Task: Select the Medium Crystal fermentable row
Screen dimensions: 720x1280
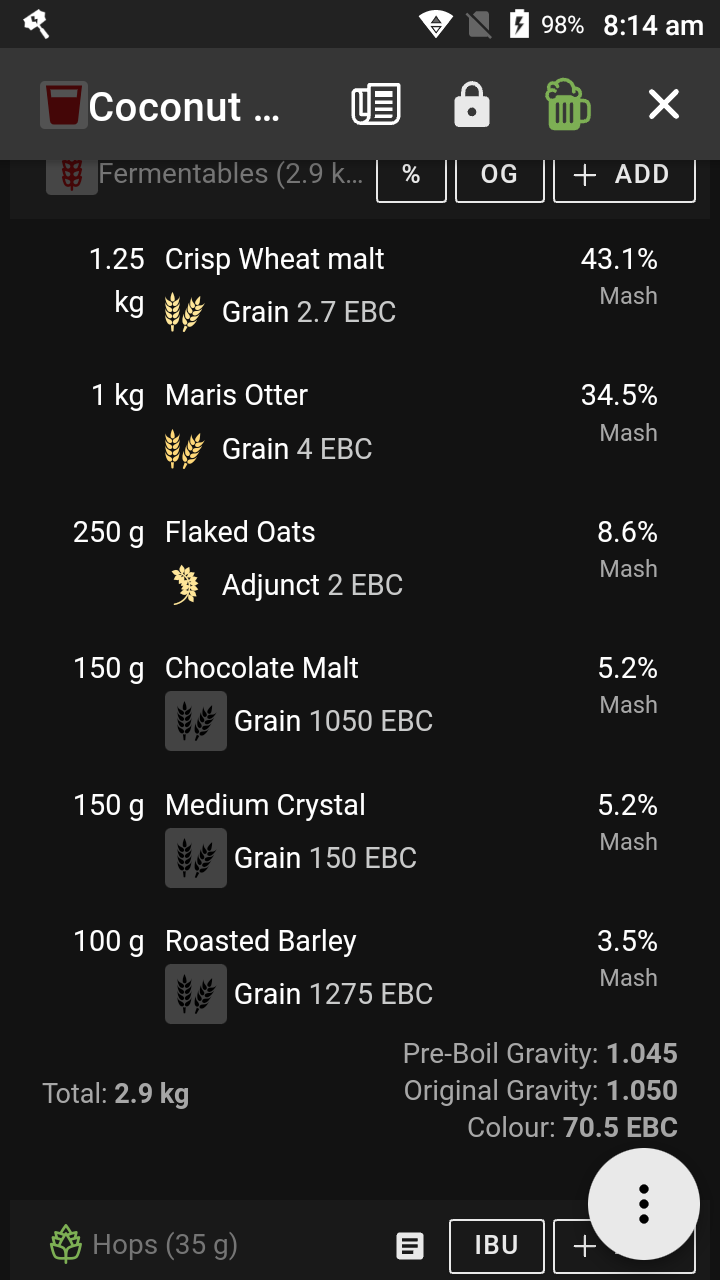Action: click(365, 832)
